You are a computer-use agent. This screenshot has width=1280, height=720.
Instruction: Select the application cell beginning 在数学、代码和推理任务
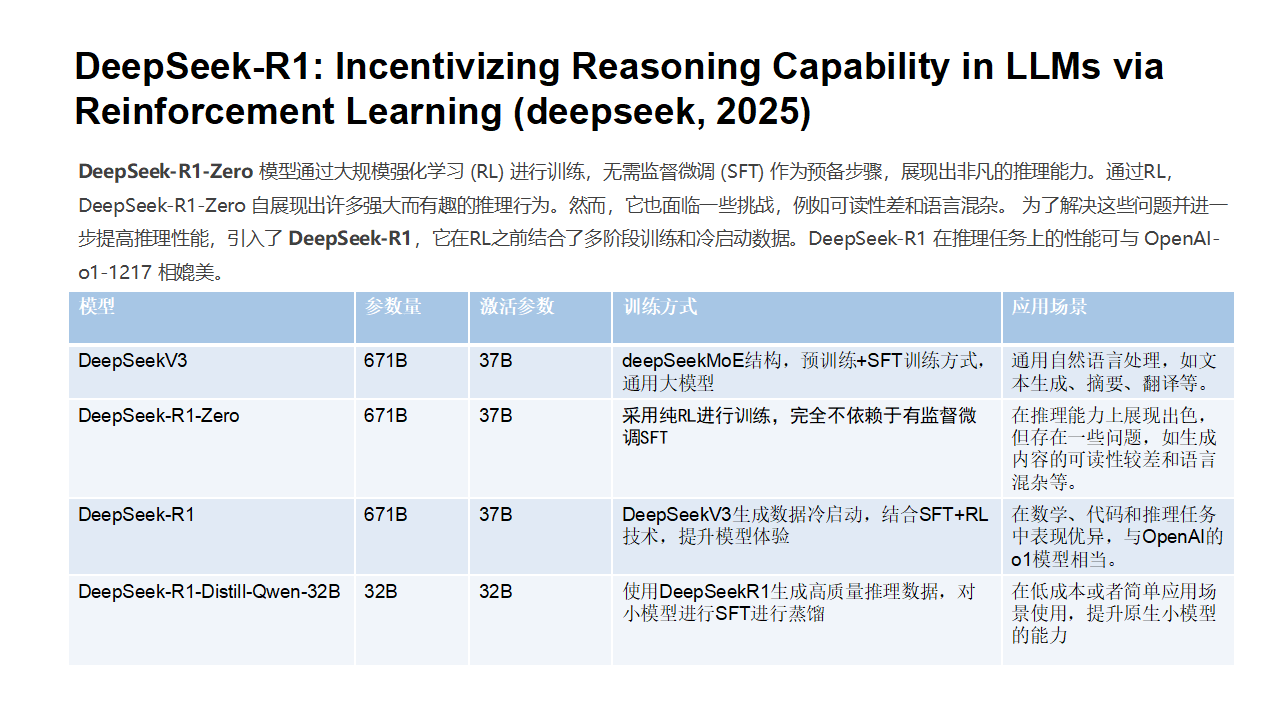click(1118, 536)
